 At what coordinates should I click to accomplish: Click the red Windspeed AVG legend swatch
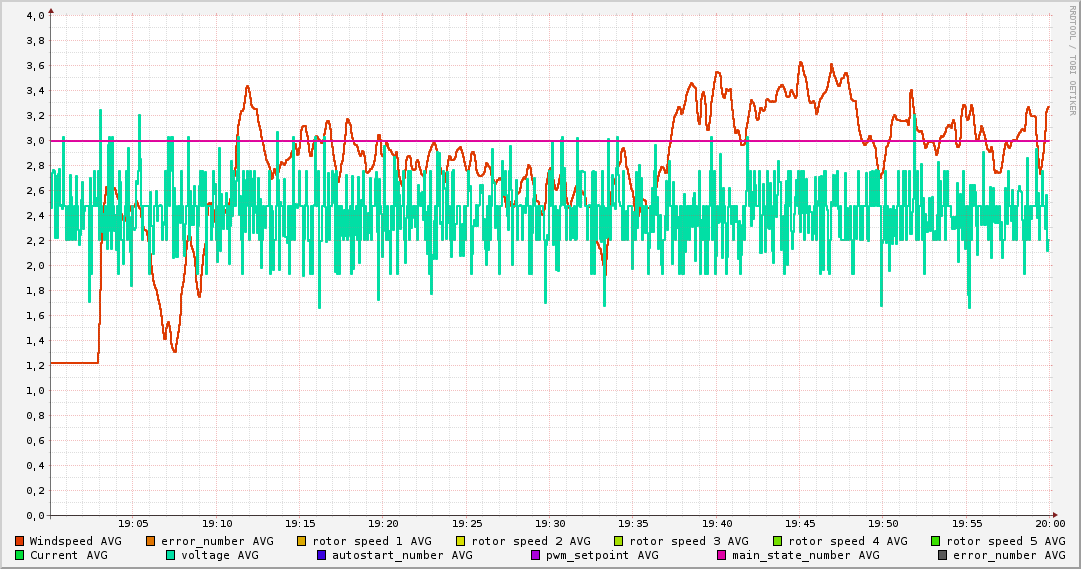(20, 541)
